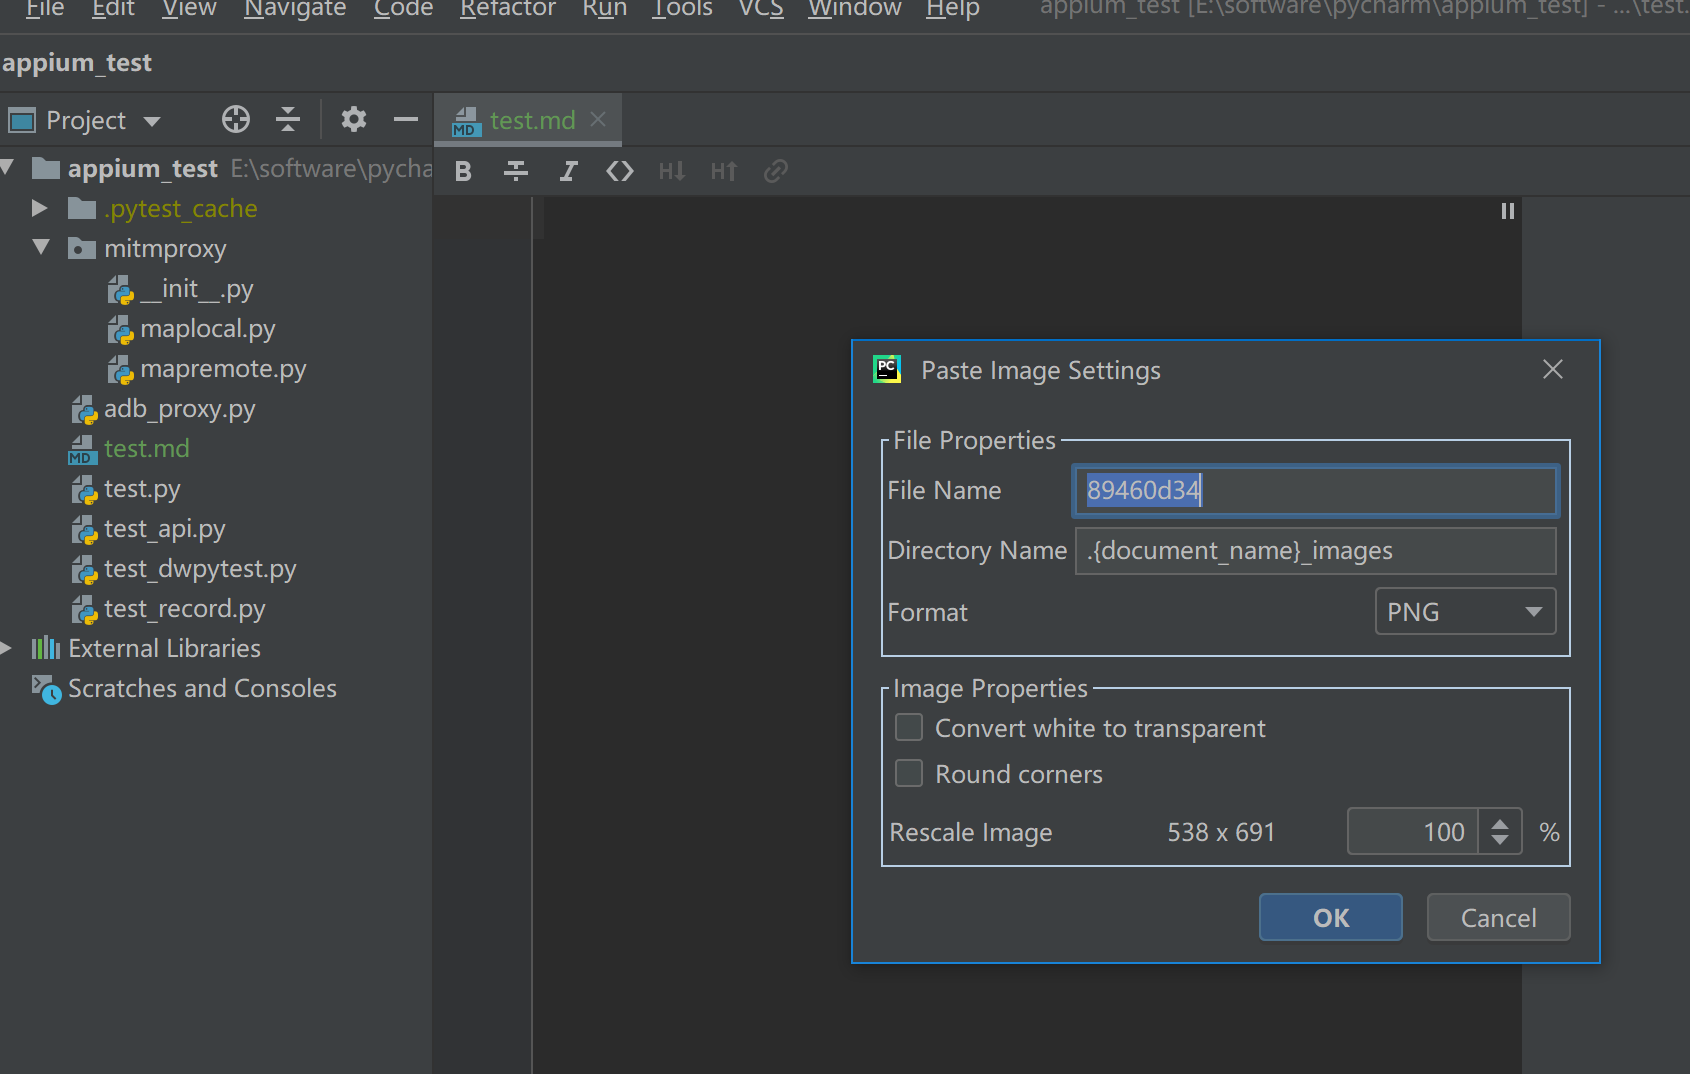Collapse the mitmproxy folder
Image resolution: width=1690 pixels, height=1074 pixels.
pos(41,247)
